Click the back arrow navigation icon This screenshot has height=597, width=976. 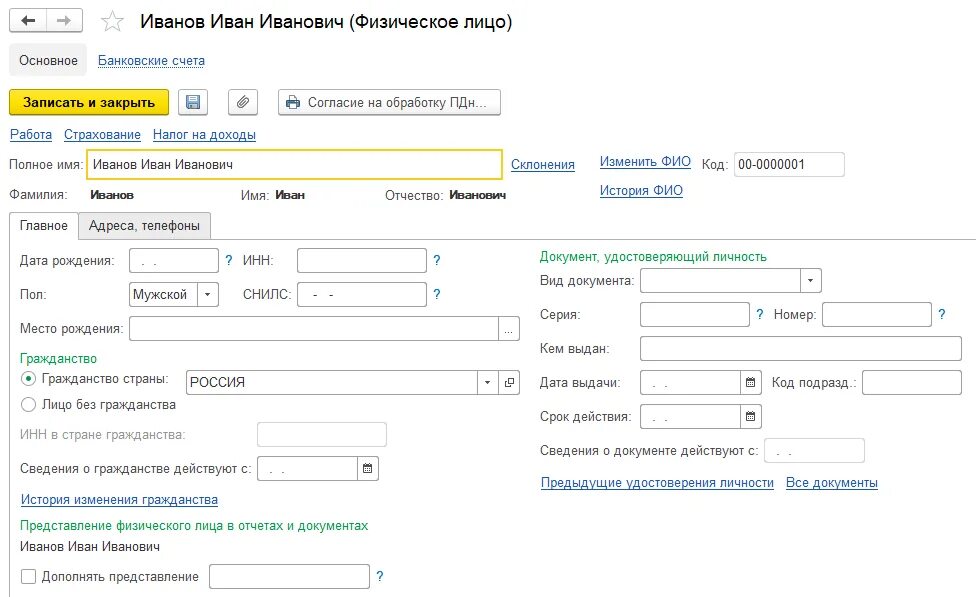tap(28, 21)
